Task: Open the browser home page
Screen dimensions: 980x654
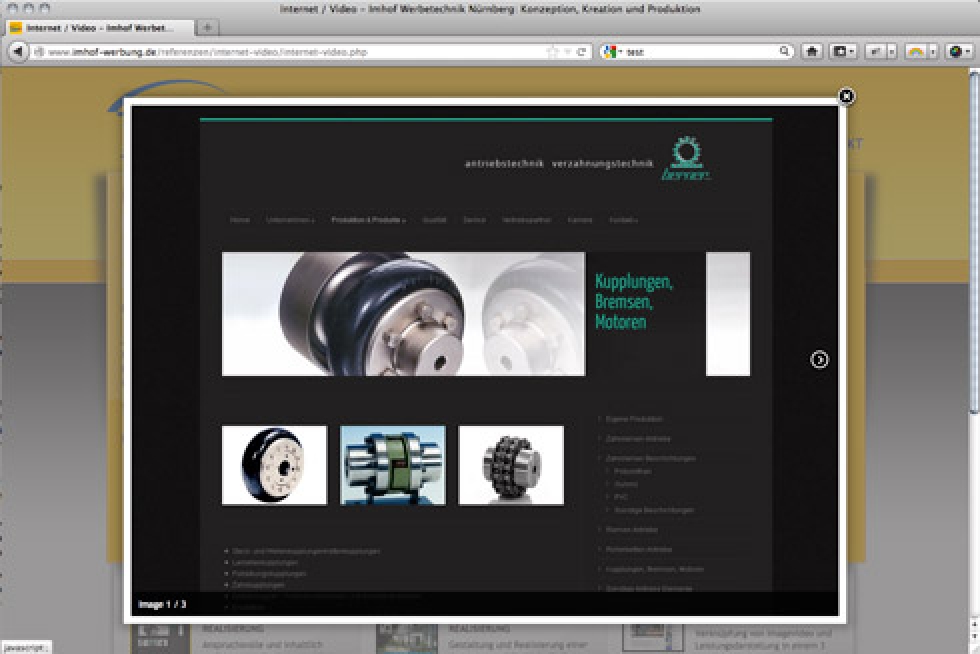Action: (813, 51)
